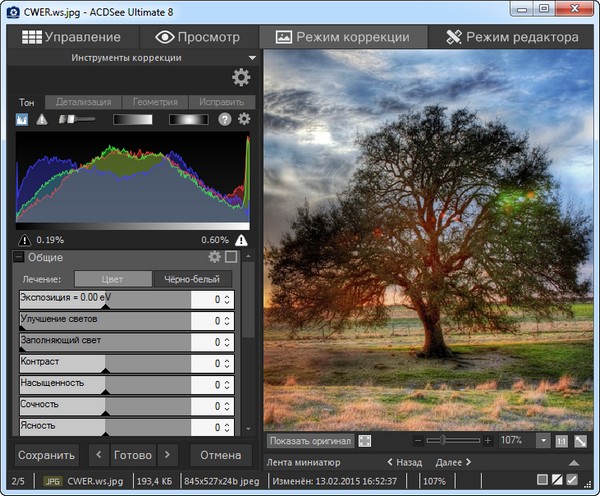This screenshot has width=600, height=496.
Task: Click the fullscreen icon beside Показать оригинал
Action: [x=366, y=440]
